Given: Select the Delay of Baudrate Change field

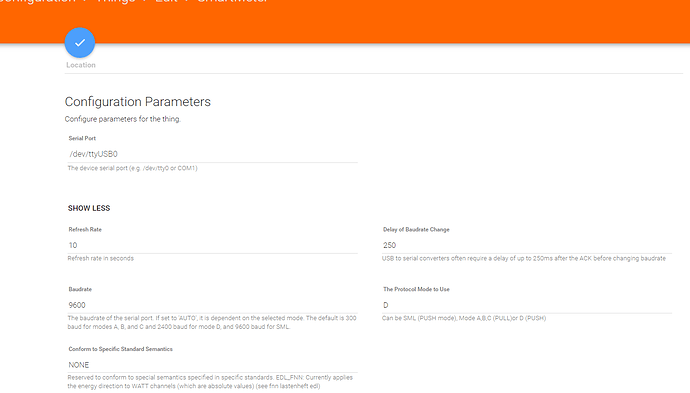Looking at the screenshot, I should coord(527,245).
